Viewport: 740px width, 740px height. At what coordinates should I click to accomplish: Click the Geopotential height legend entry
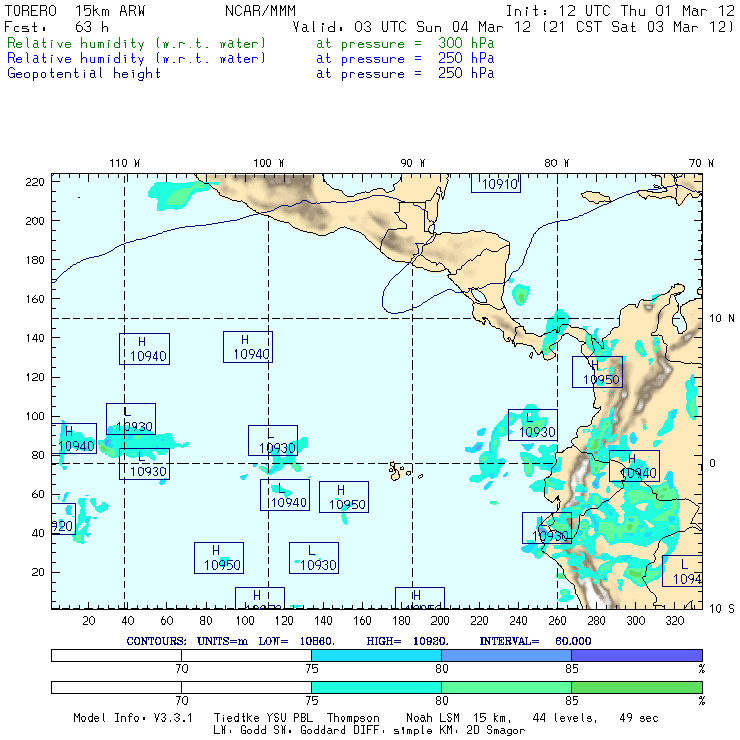(x=84, y=73)
